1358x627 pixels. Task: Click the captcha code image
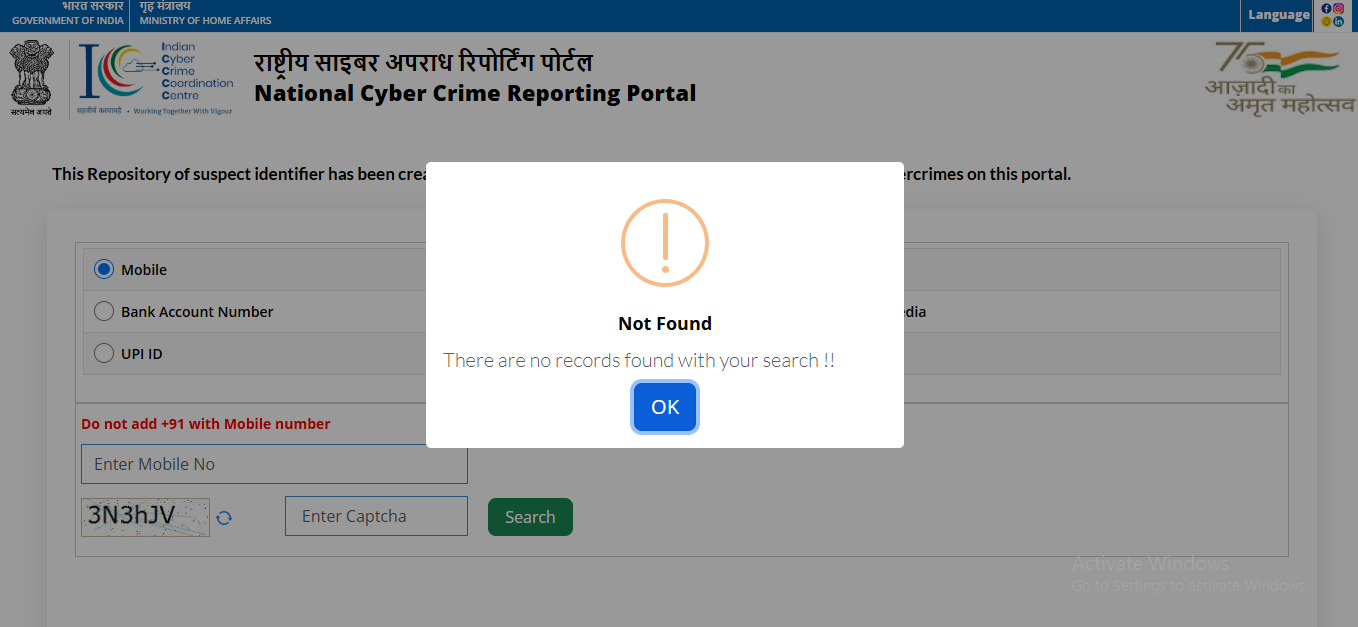click(146, 517)
